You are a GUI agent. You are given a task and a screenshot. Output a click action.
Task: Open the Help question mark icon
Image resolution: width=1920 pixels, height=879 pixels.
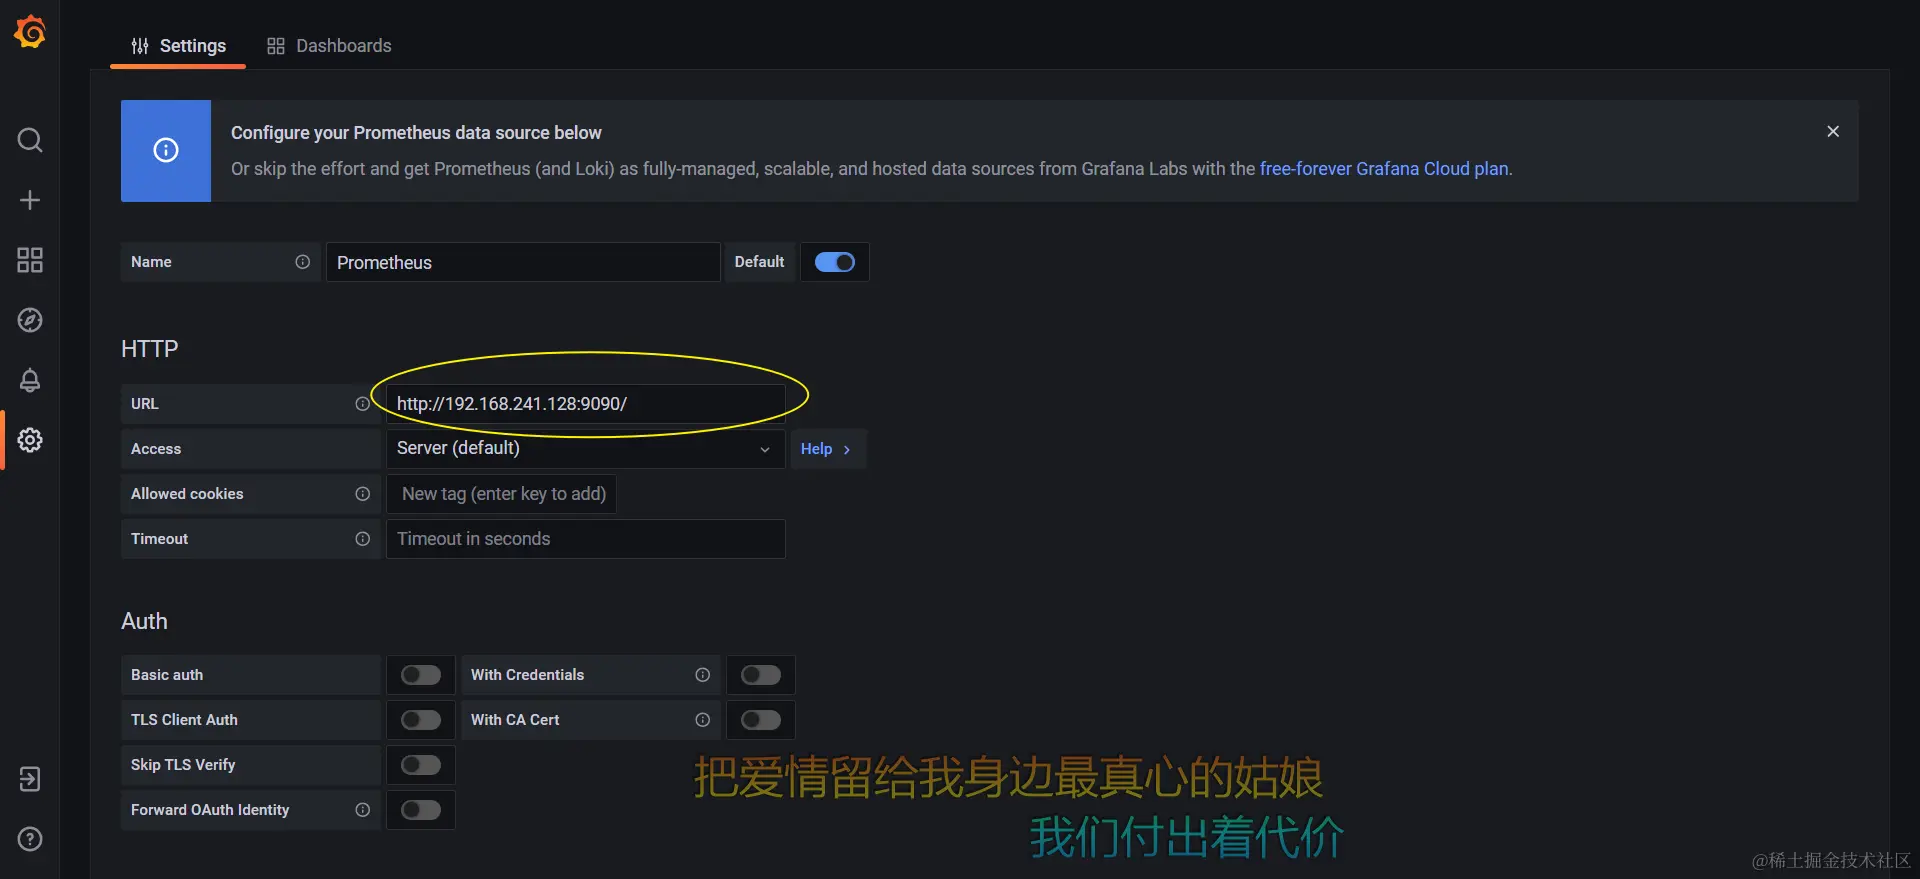pyautogui.click(x=30, y=839)
